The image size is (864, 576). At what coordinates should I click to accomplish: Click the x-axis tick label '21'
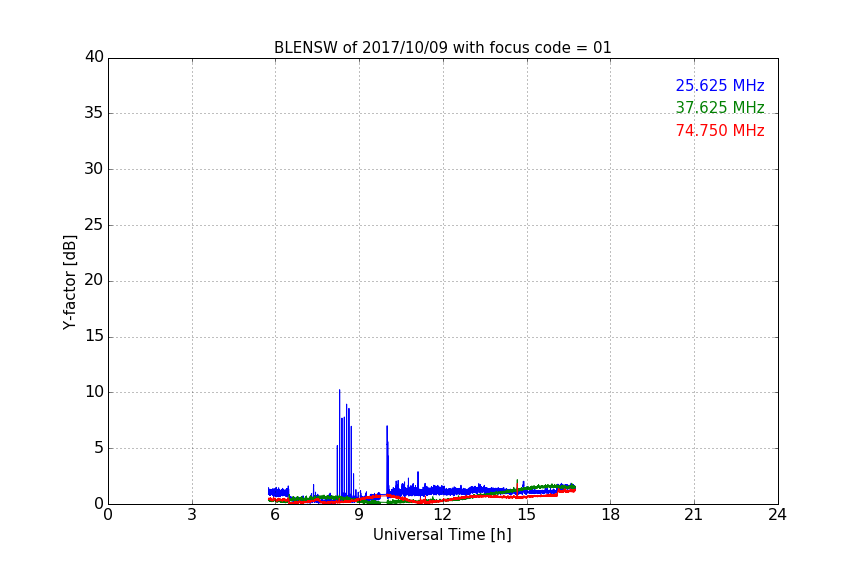point(694,515)
